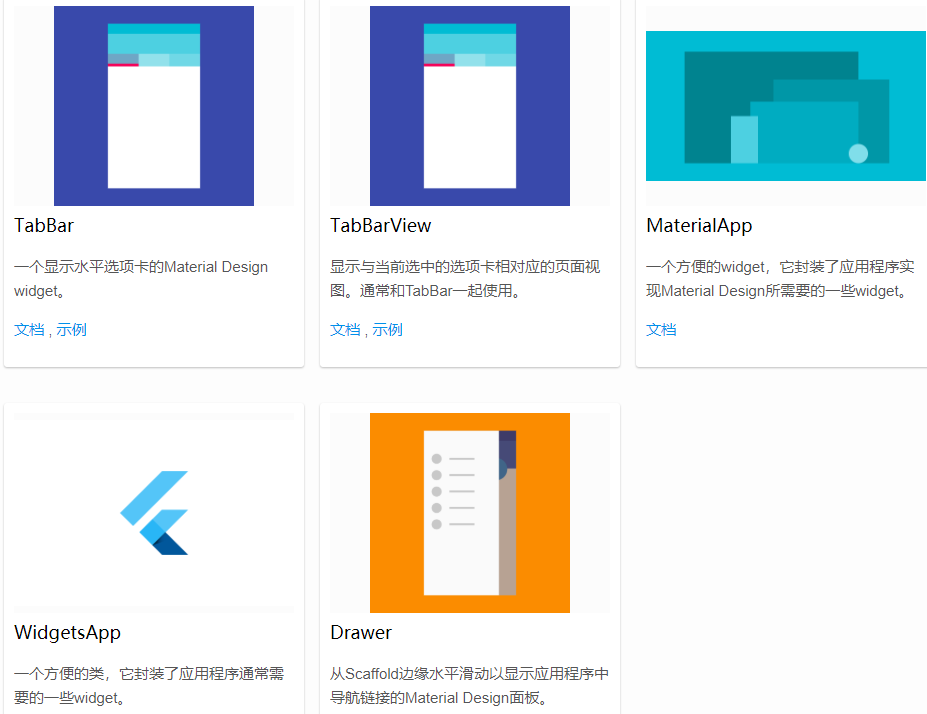The width and height of the screenshot is (927, 714).
Task: Click TabBar description '一个显示水平选项卡的Material Design widget'
Action: (x=141, y=279)
